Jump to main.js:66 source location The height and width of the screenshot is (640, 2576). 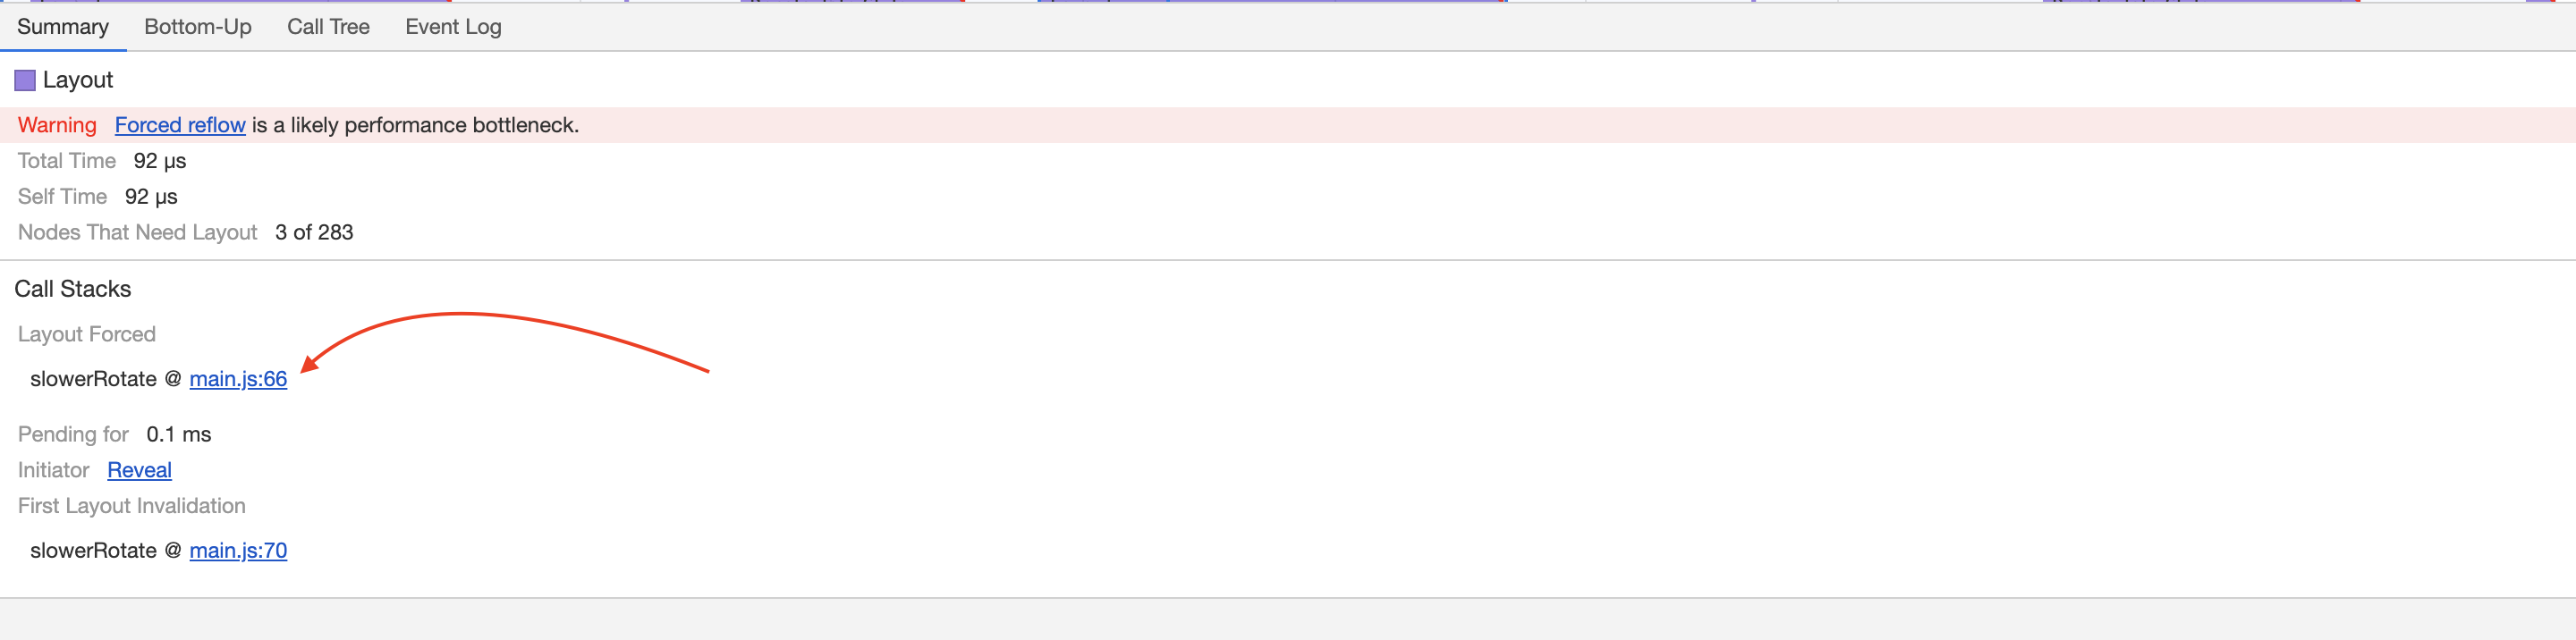(238, 379)
